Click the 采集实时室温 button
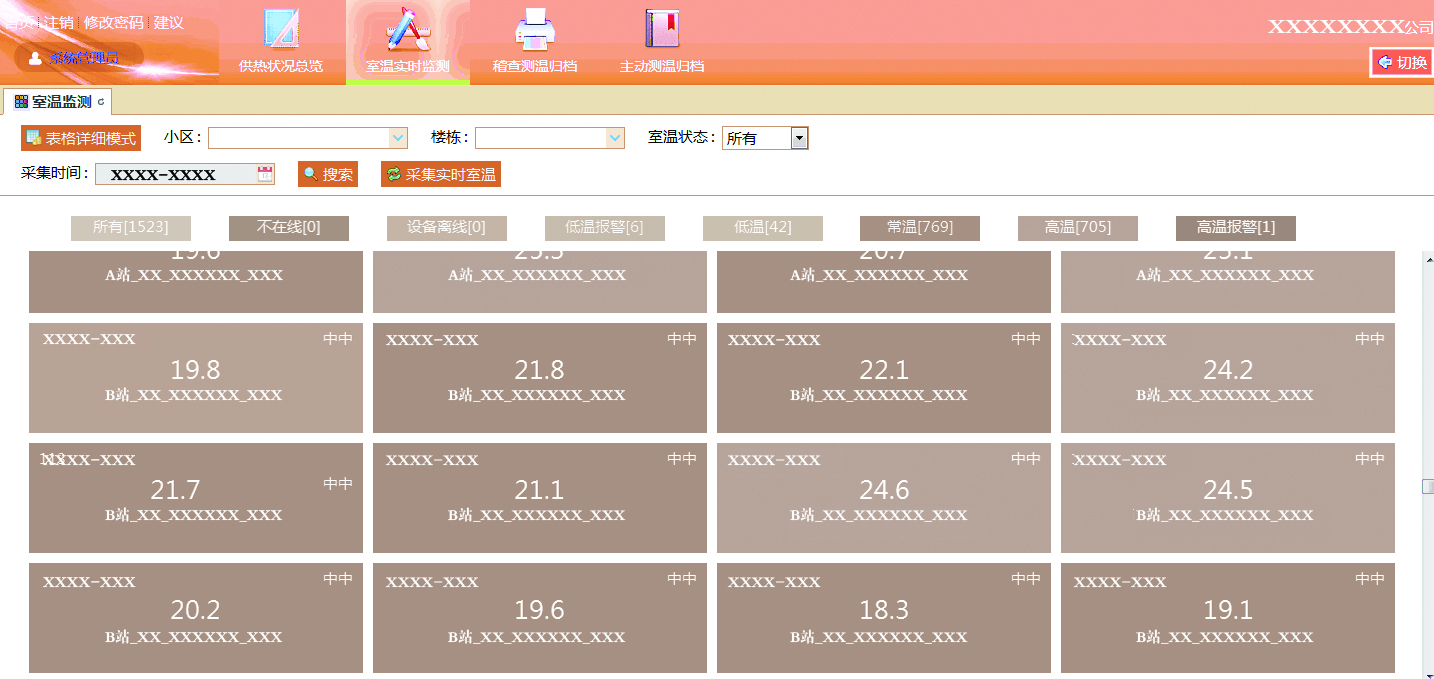The width and height of the screenshot is (1434, 679). pos(441,174)
